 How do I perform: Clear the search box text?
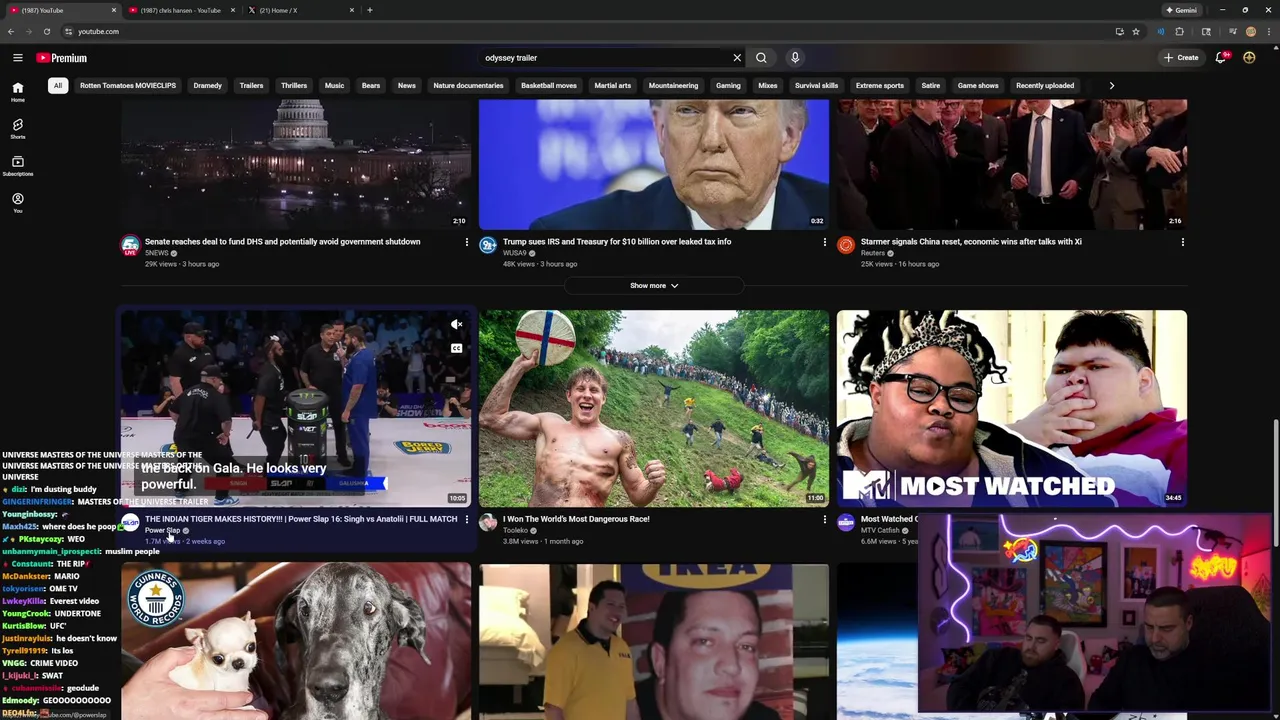737,58
